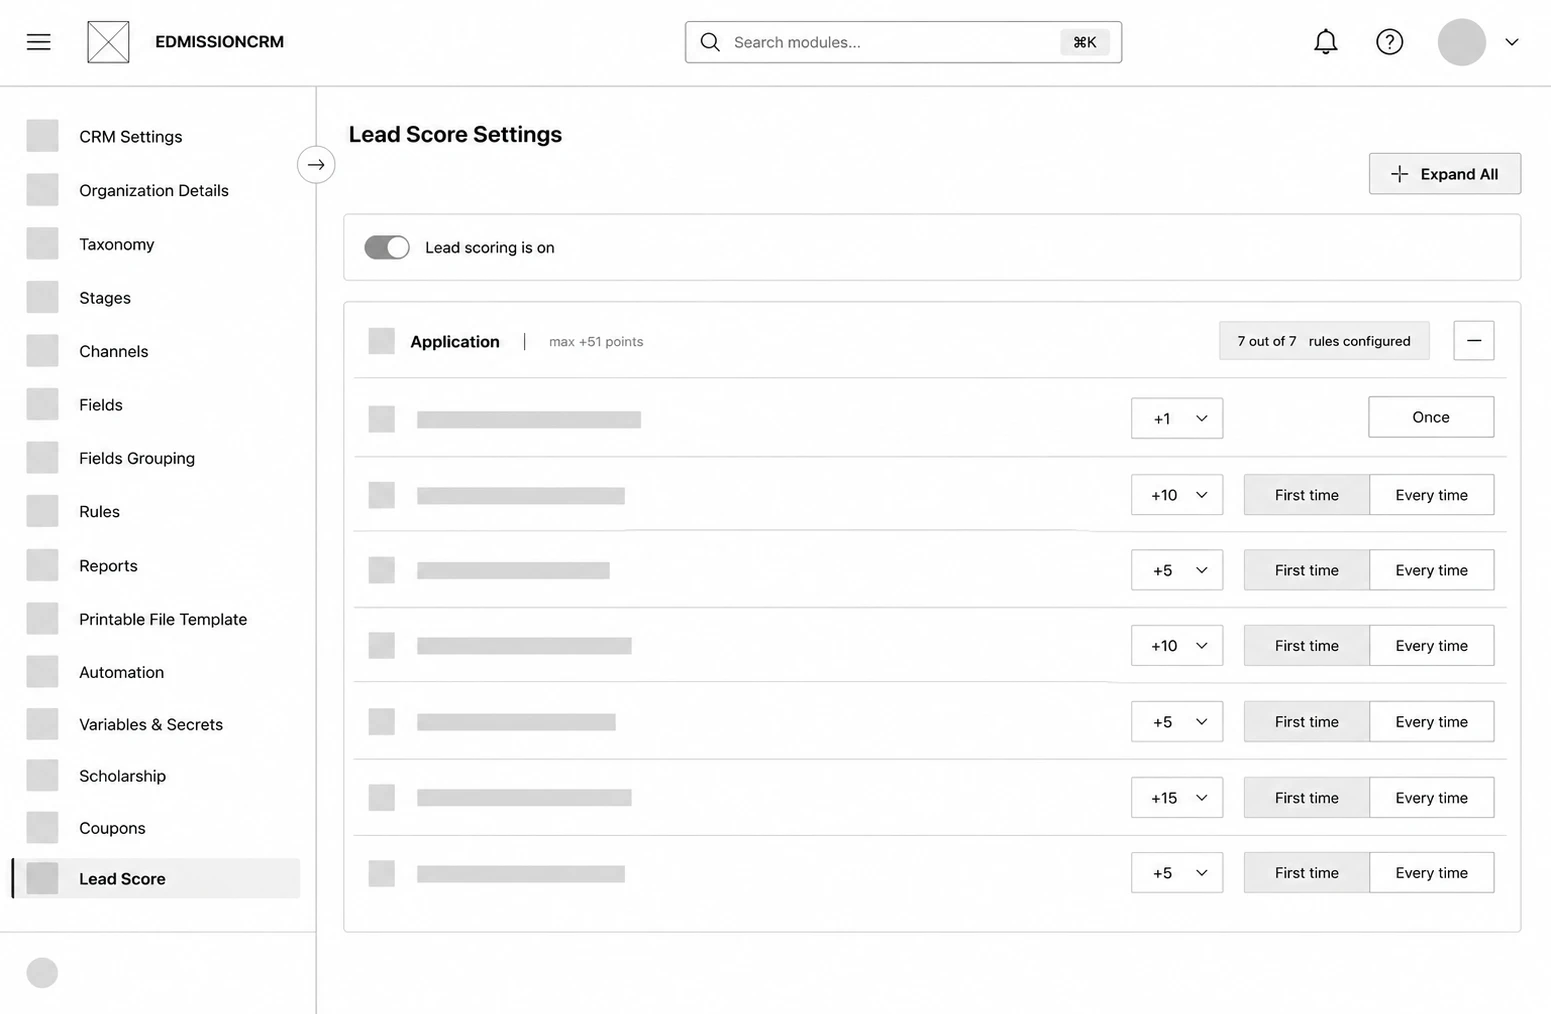Click the "Lead Score Settings" heading
The image size is (1551, 1014).
pos(455,134)
